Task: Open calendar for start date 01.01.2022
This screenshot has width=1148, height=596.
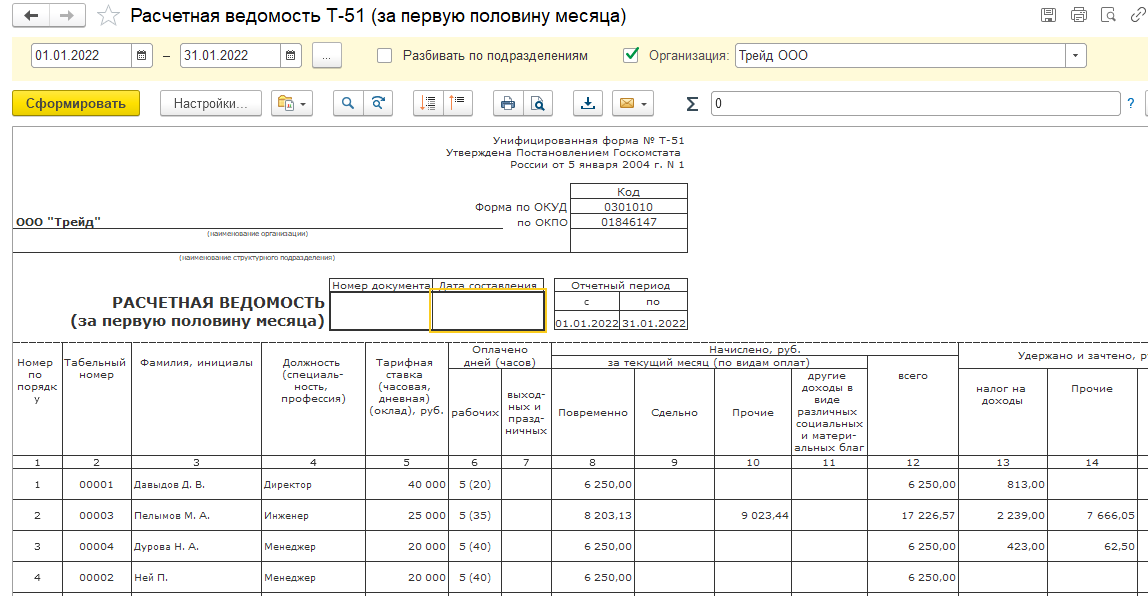Action: tap(143, 56)
